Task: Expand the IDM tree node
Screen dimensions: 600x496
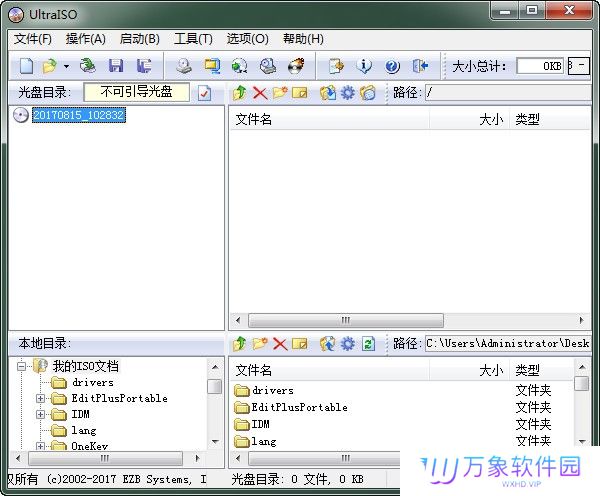Action: (x=41, y=414)
